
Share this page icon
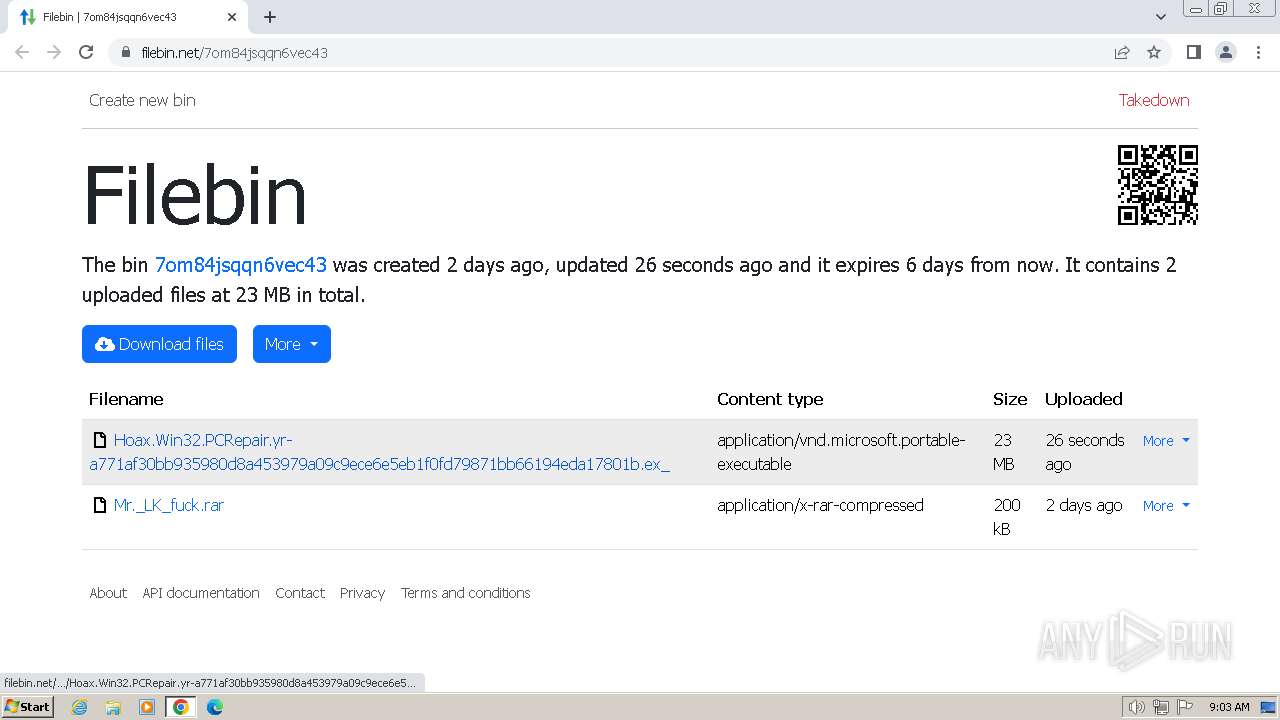point(1122,52)
